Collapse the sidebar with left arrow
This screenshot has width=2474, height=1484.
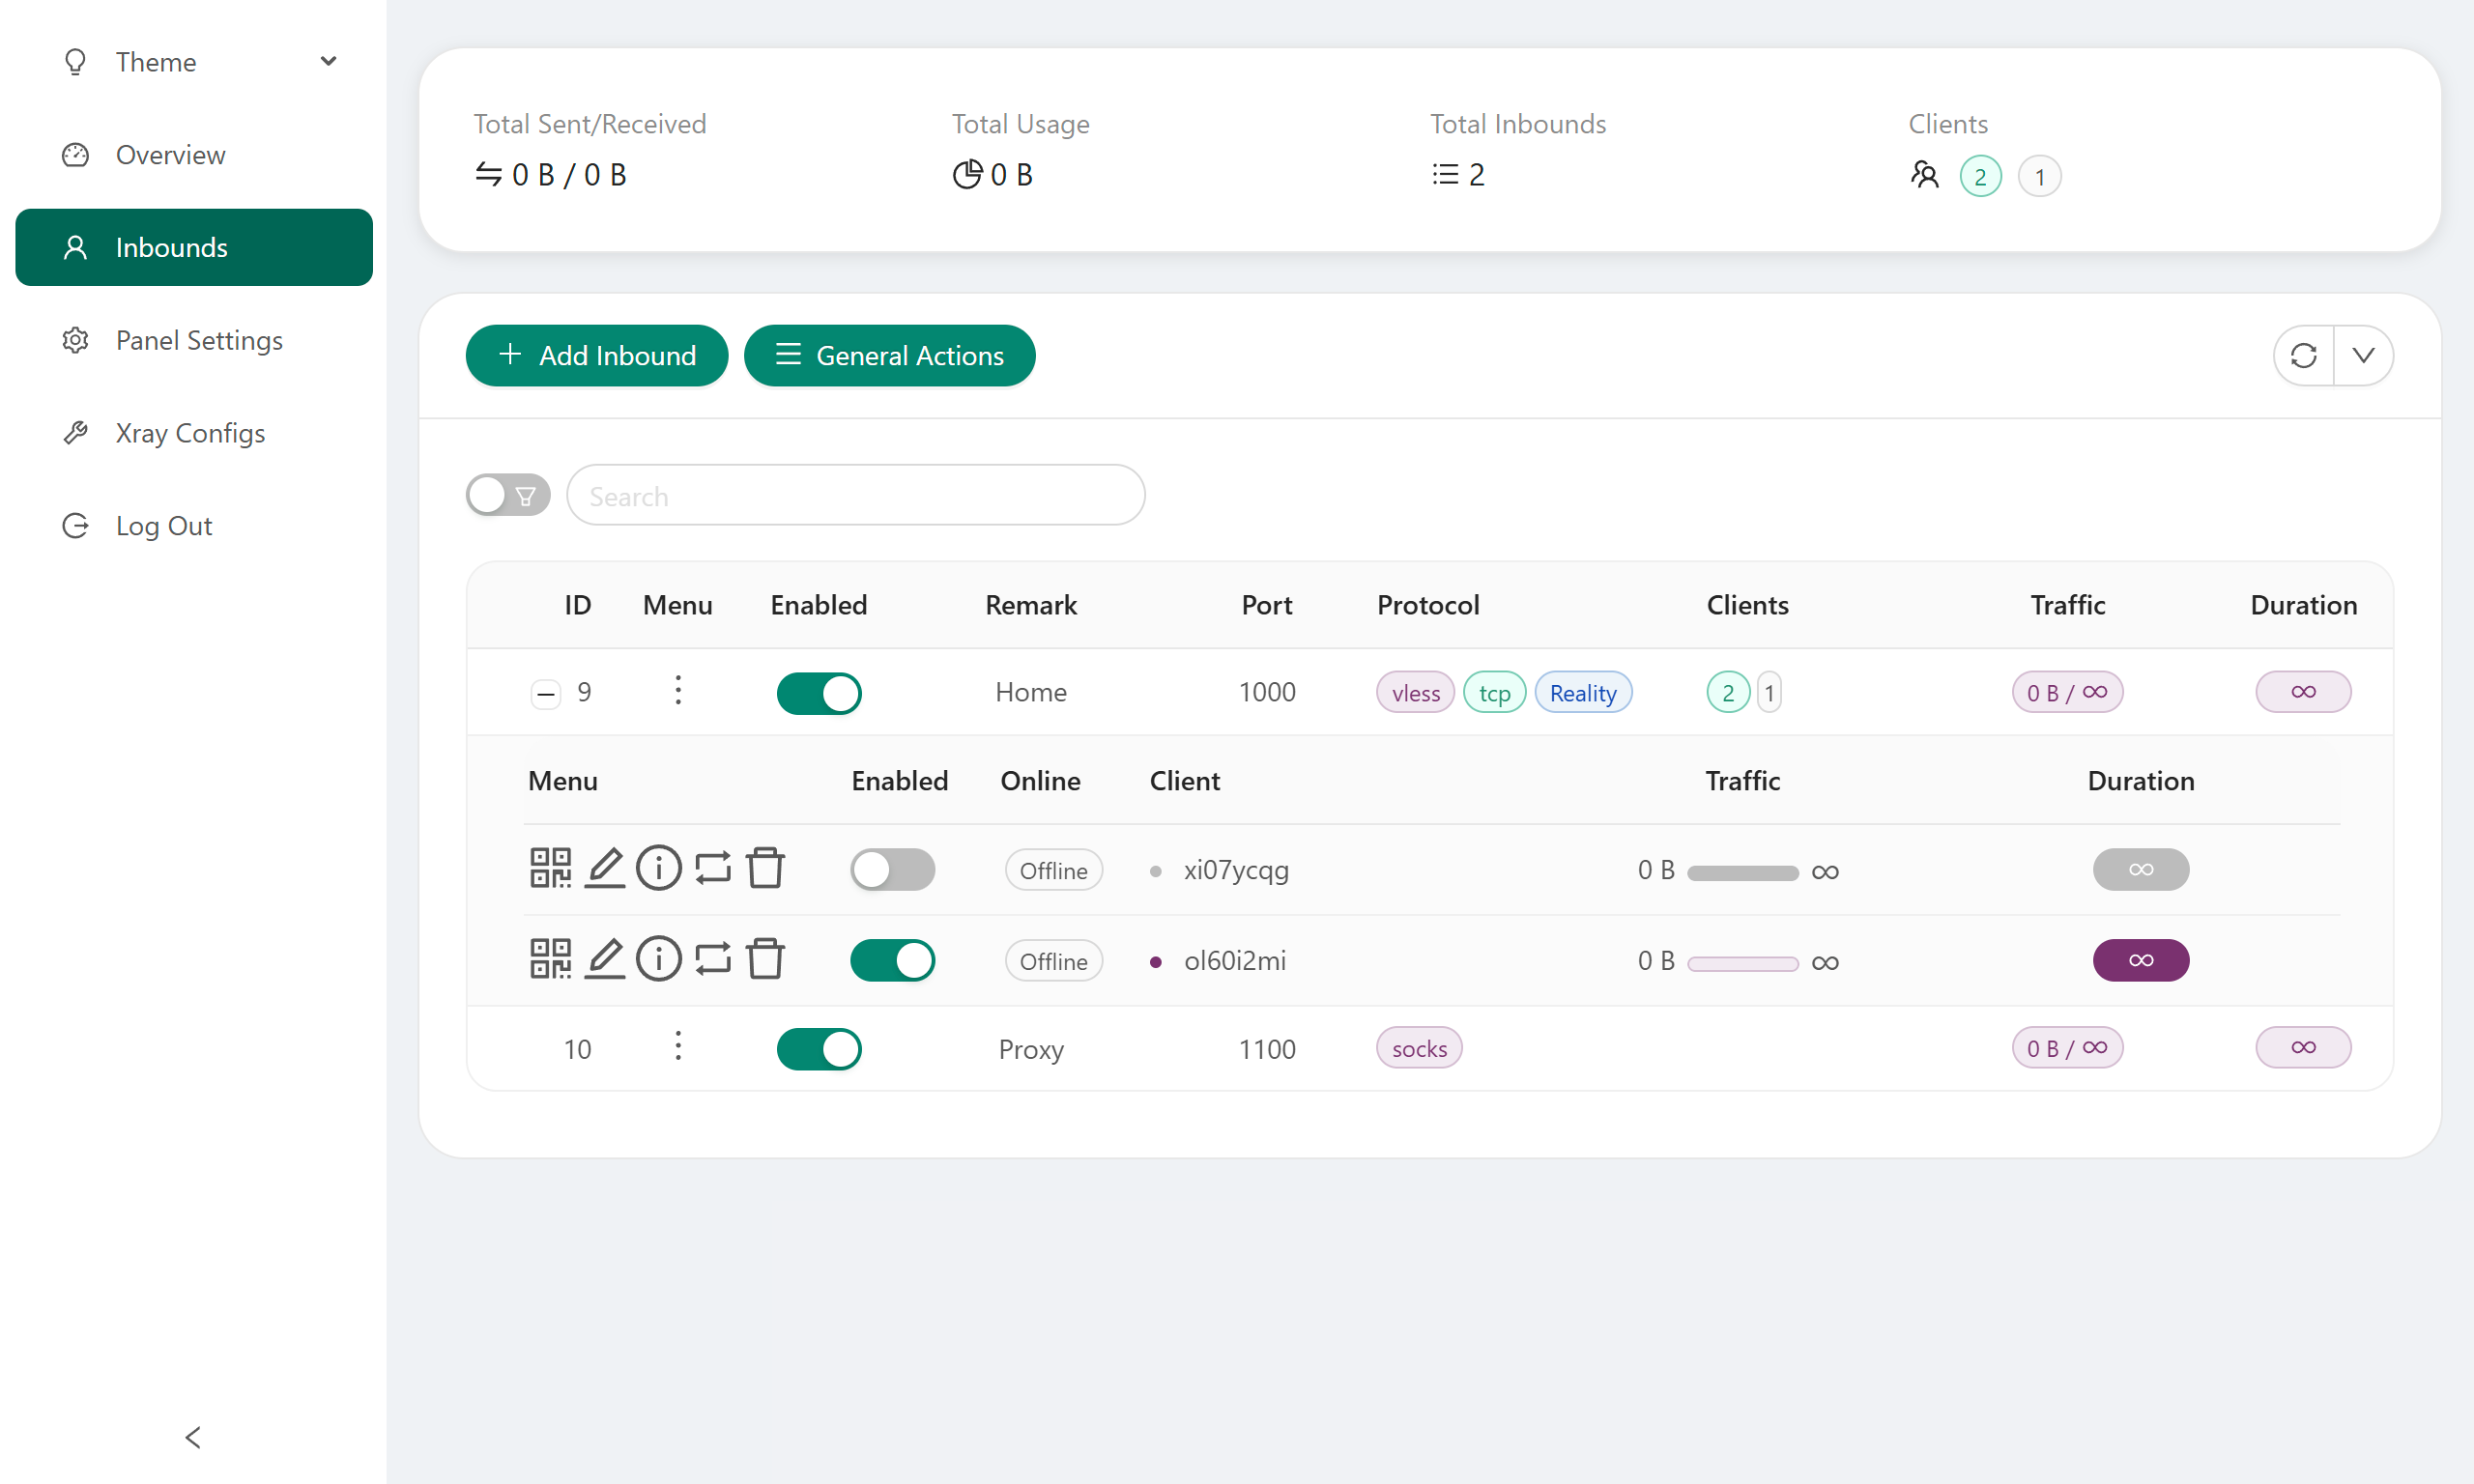coord(193,1437)
